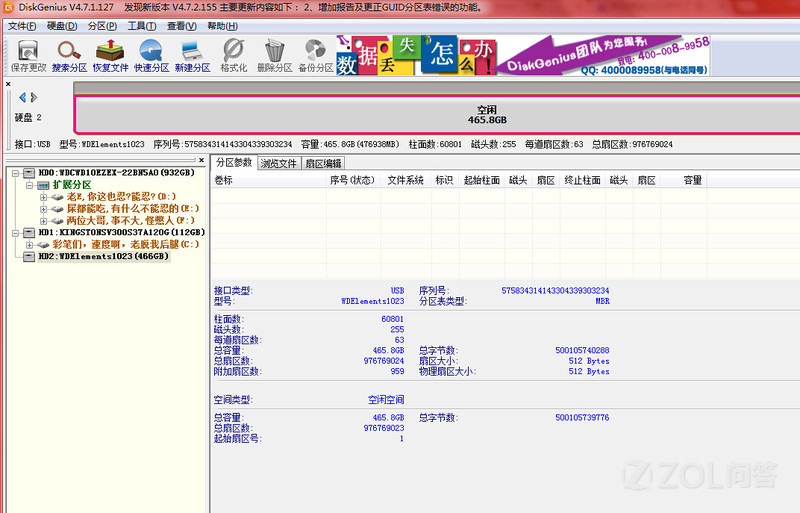Click the serial number value 5758343141433043393303234
The height and width of the screenshot is (513, 800).
[555, 290]
